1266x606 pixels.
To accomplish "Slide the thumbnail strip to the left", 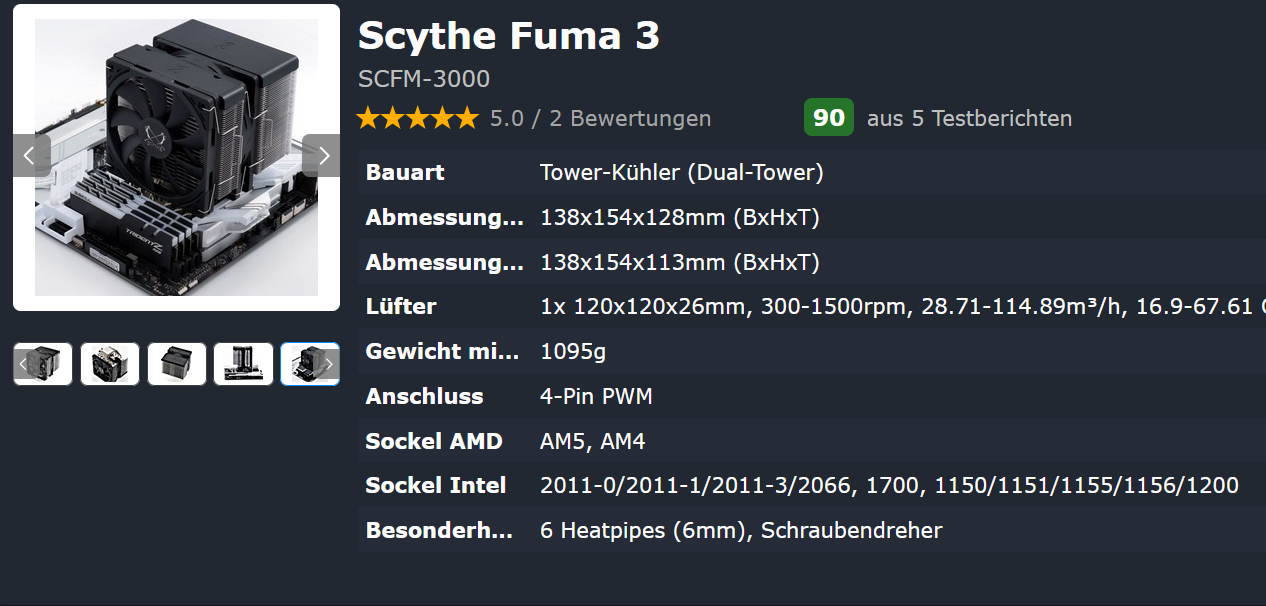I will (x=23, y=364).
